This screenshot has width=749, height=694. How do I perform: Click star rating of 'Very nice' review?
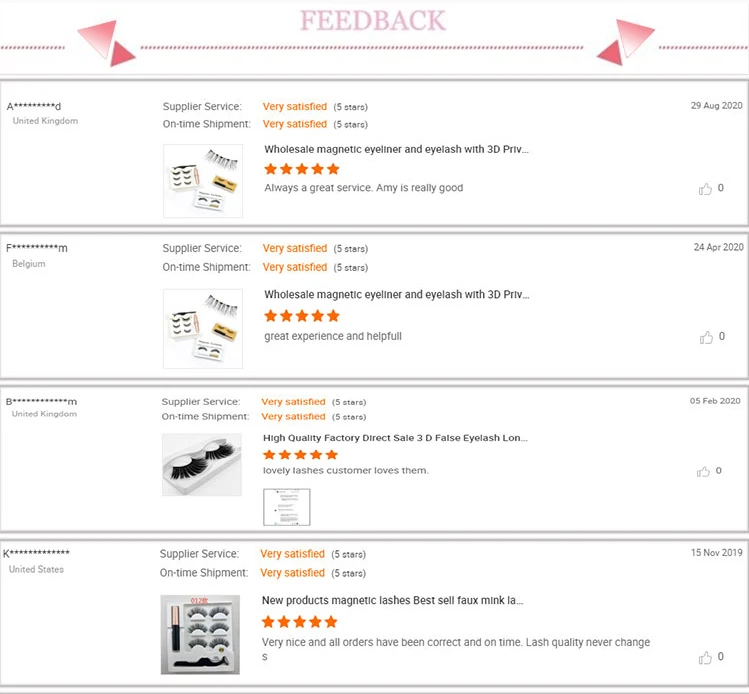[299, 622]
